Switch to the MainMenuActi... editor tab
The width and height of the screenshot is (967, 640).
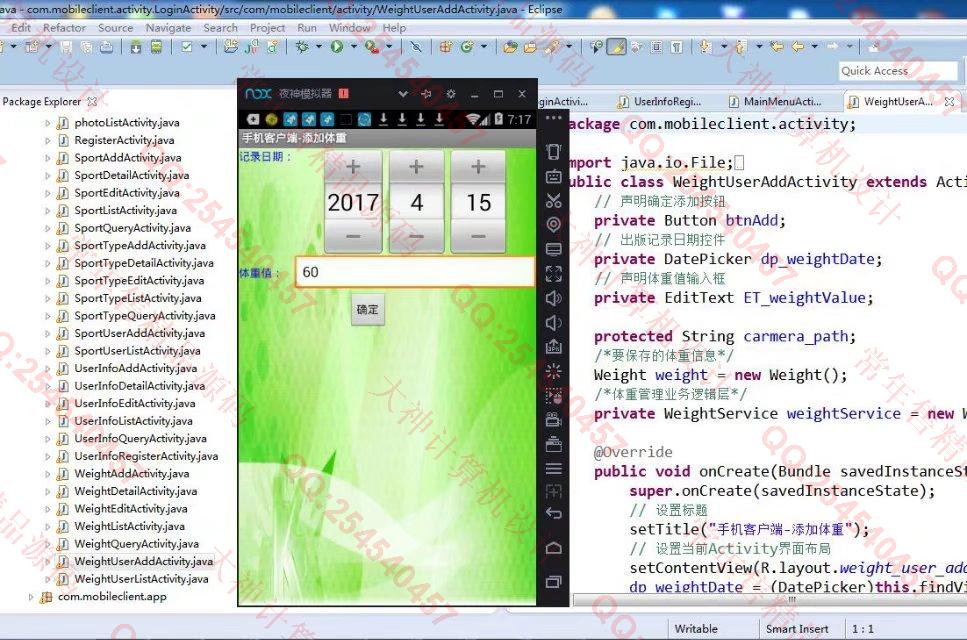(776, 102)
